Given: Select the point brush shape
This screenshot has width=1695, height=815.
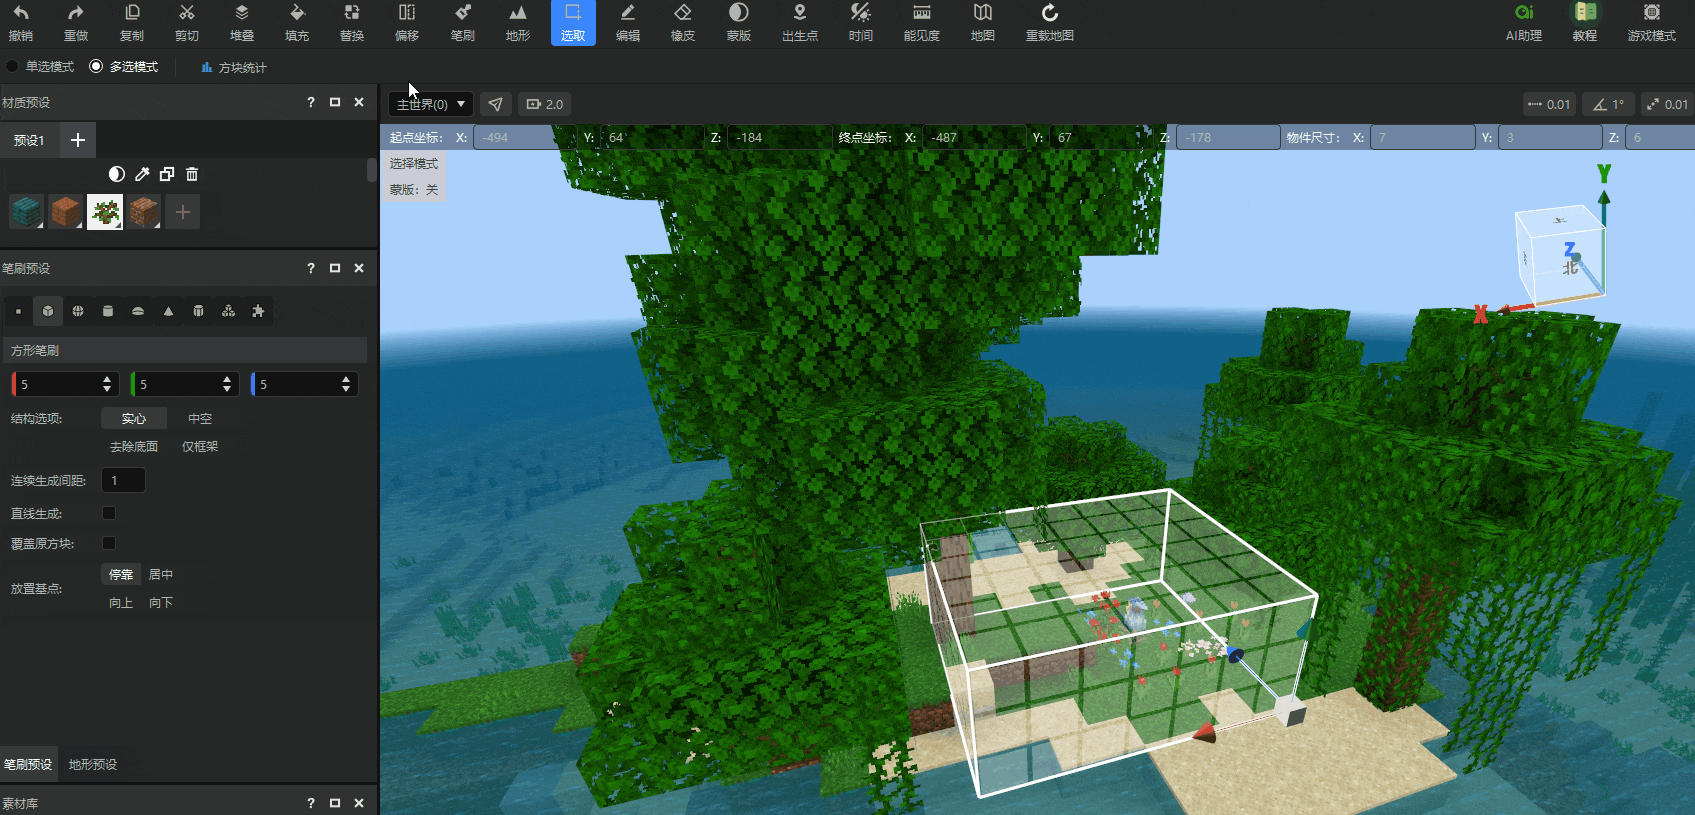Looking at the screenshot, I should click(x=18, y=311).
